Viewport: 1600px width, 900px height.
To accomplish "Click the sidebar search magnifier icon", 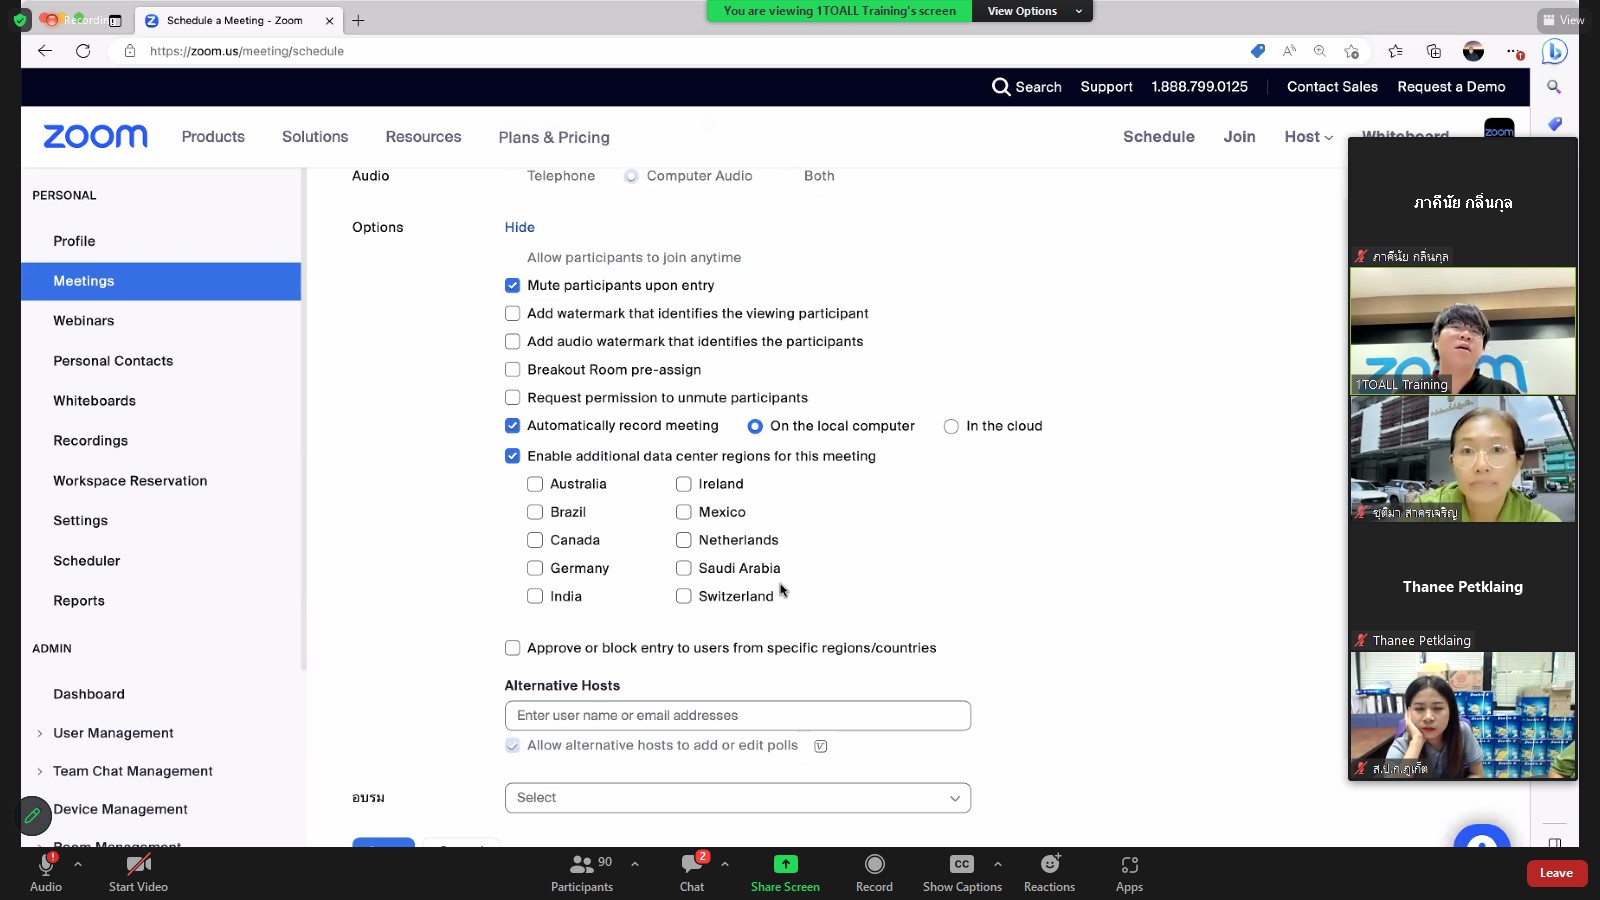I will coord(1554,87).
